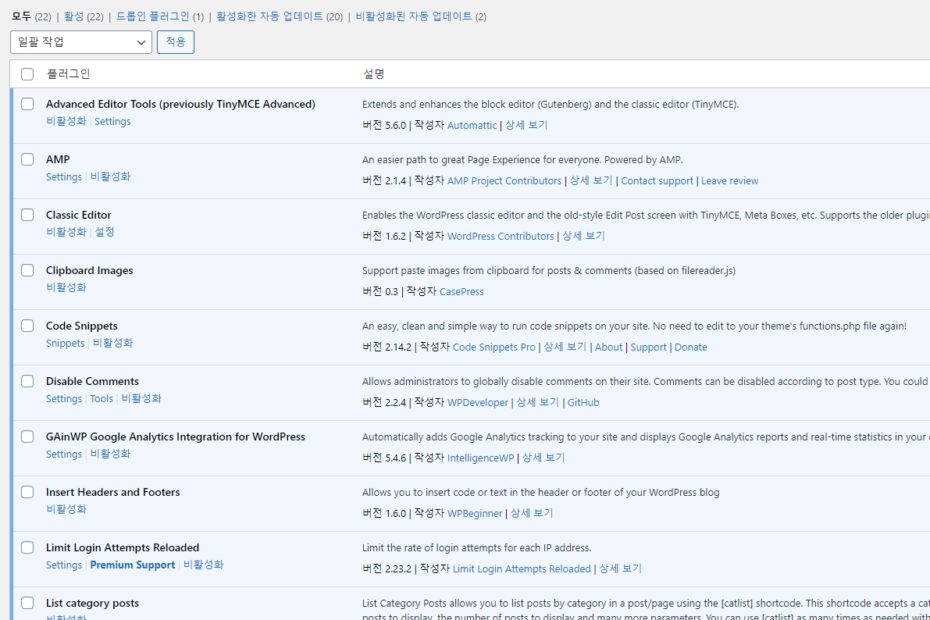The width and height of the screenshot is (930, 620).
Task: Open GitHub link for Disable Comments
Action: point(583,402)
